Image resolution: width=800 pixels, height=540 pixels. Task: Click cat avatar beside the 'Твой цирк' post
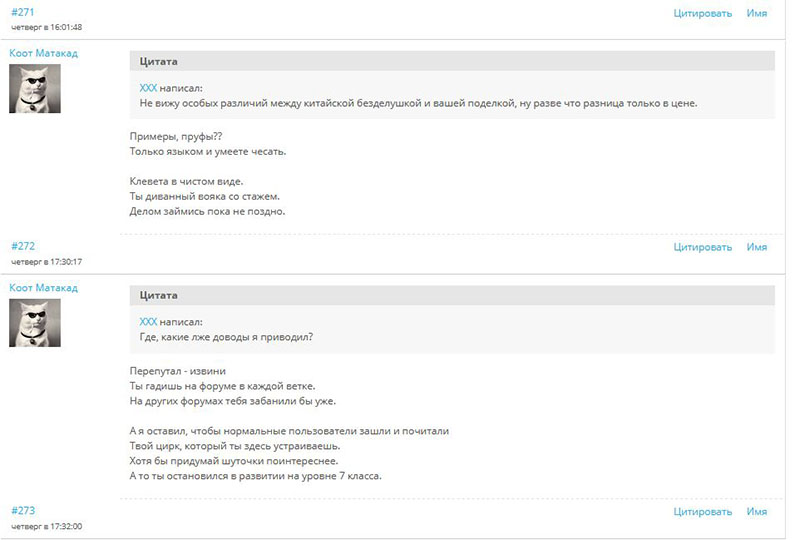click(35, 323)
